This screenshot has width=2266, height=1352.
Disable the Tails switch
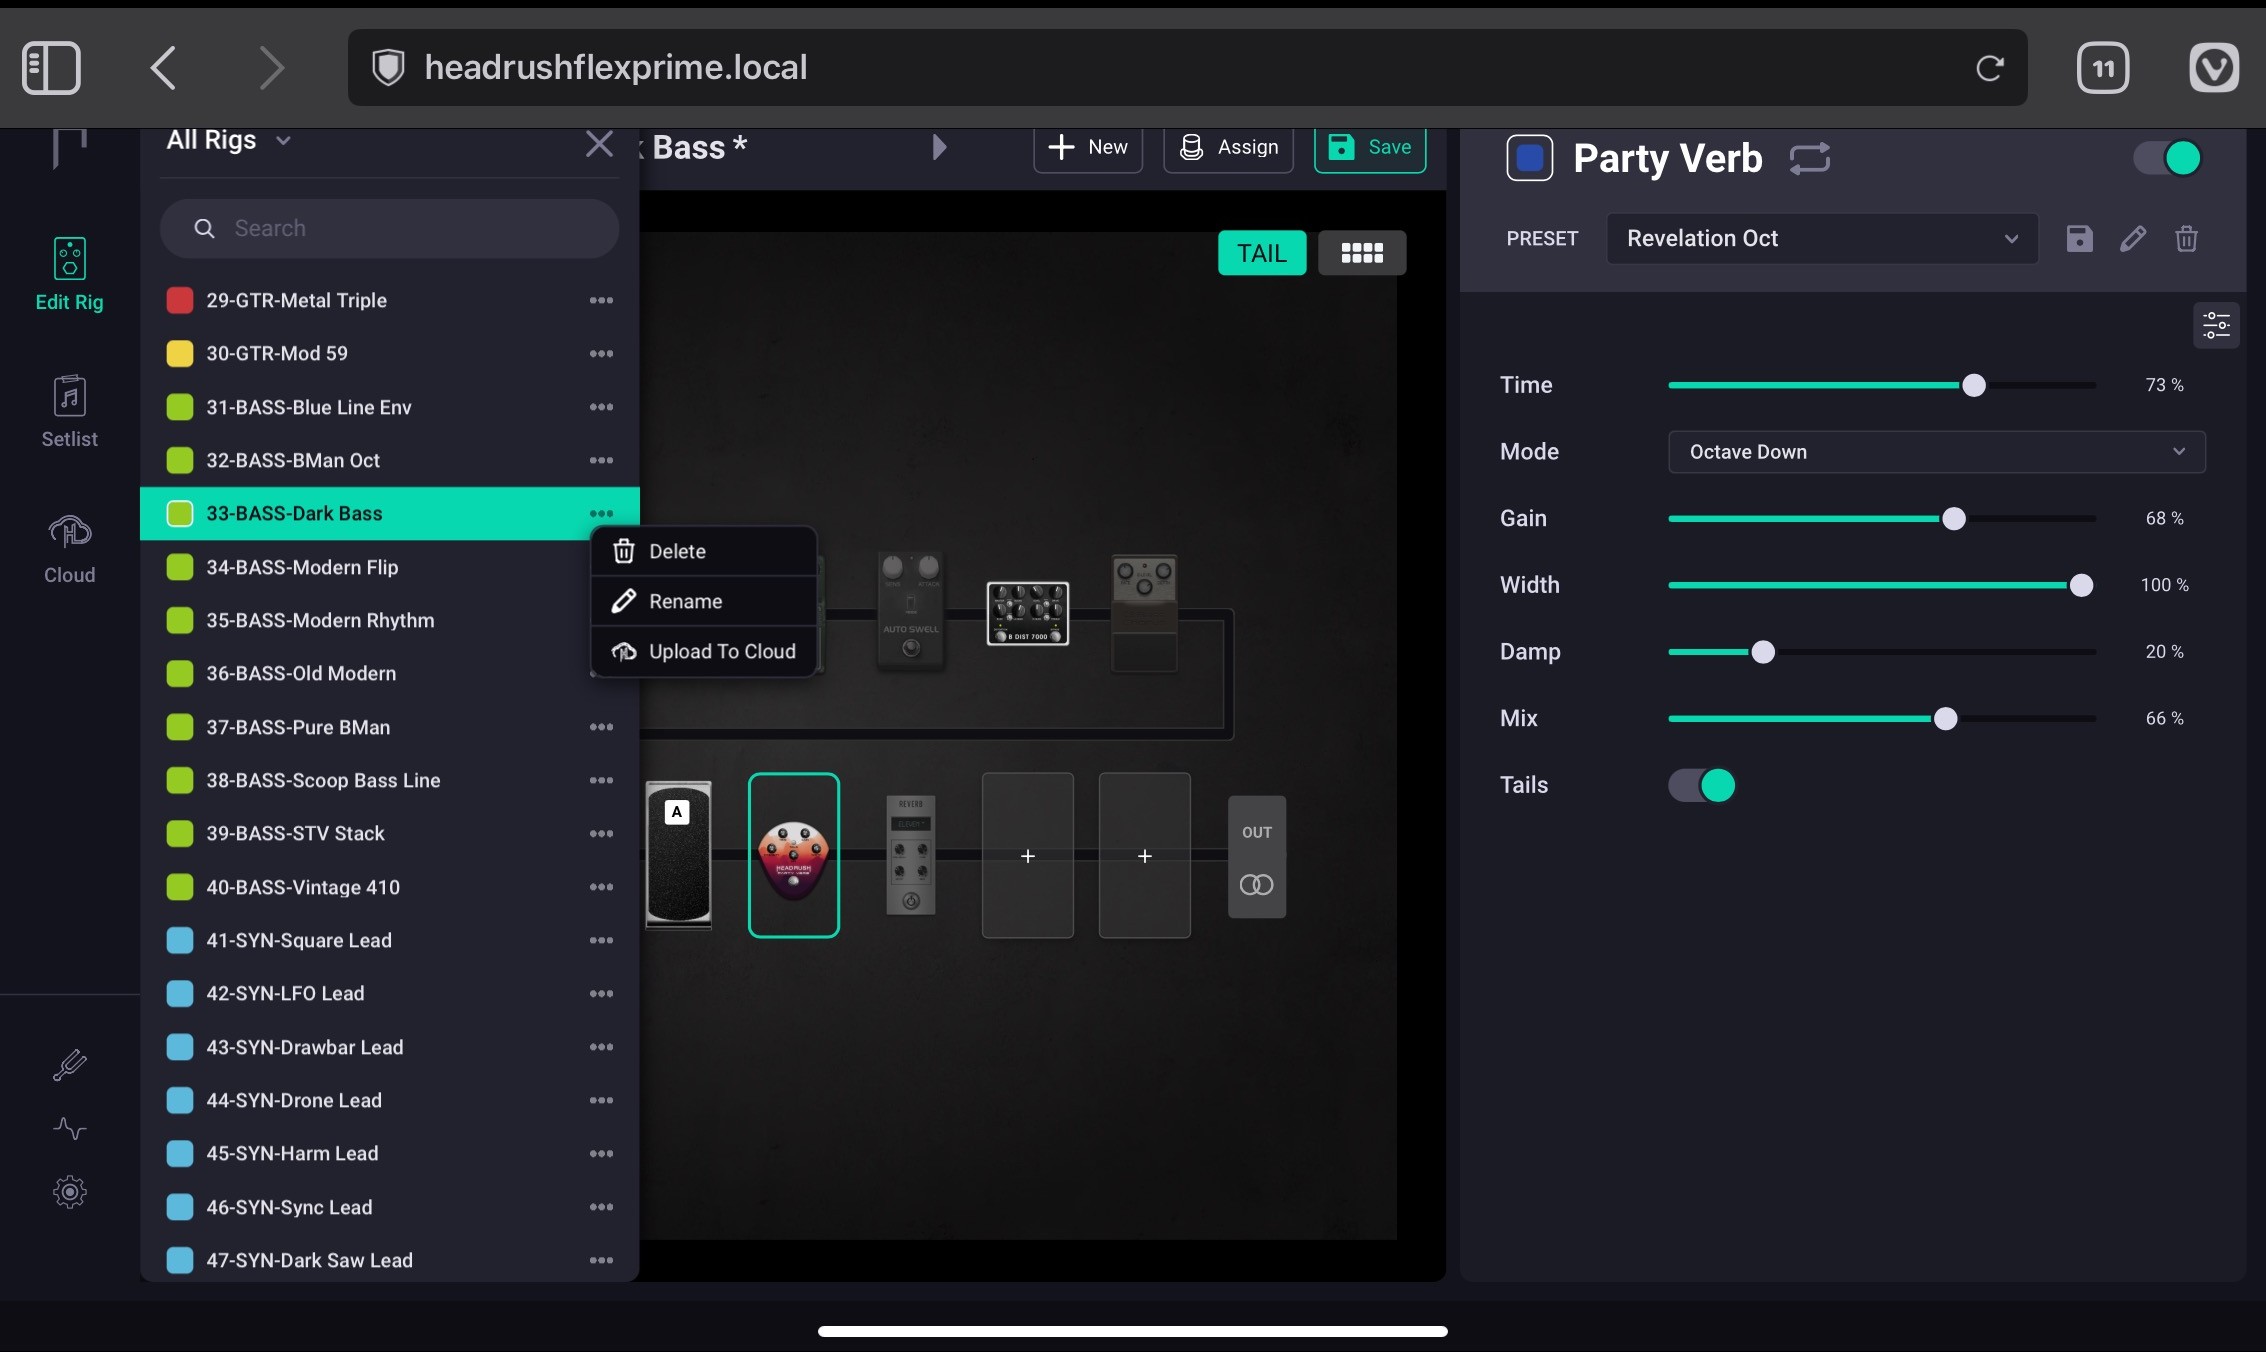1702,785
